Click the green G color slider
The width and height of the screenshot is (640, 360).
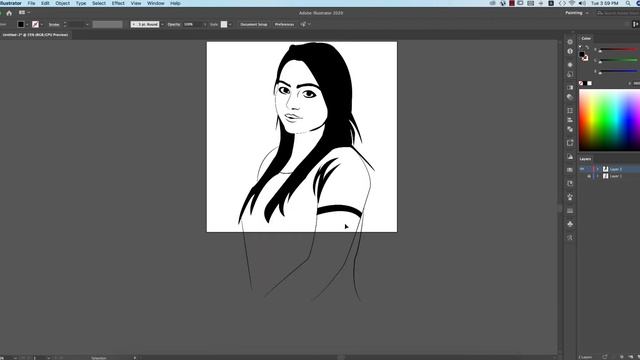[x=618, y=60]
